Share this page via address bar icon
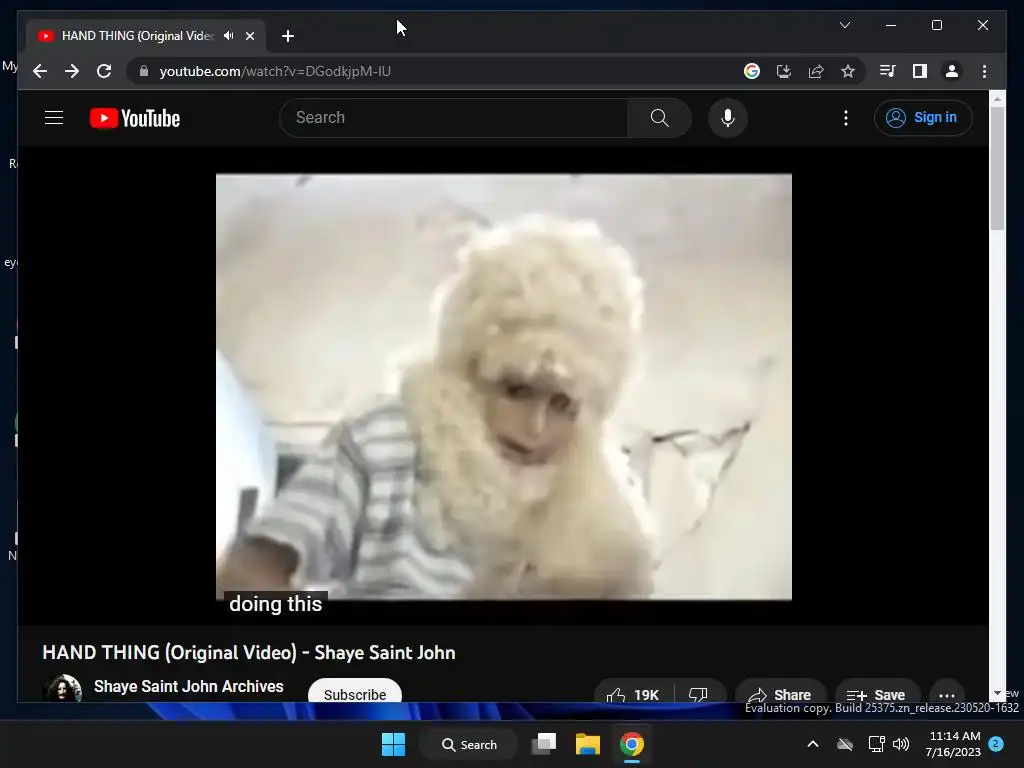This screenshot has height=768, width=1024. (x=816, y=71)
